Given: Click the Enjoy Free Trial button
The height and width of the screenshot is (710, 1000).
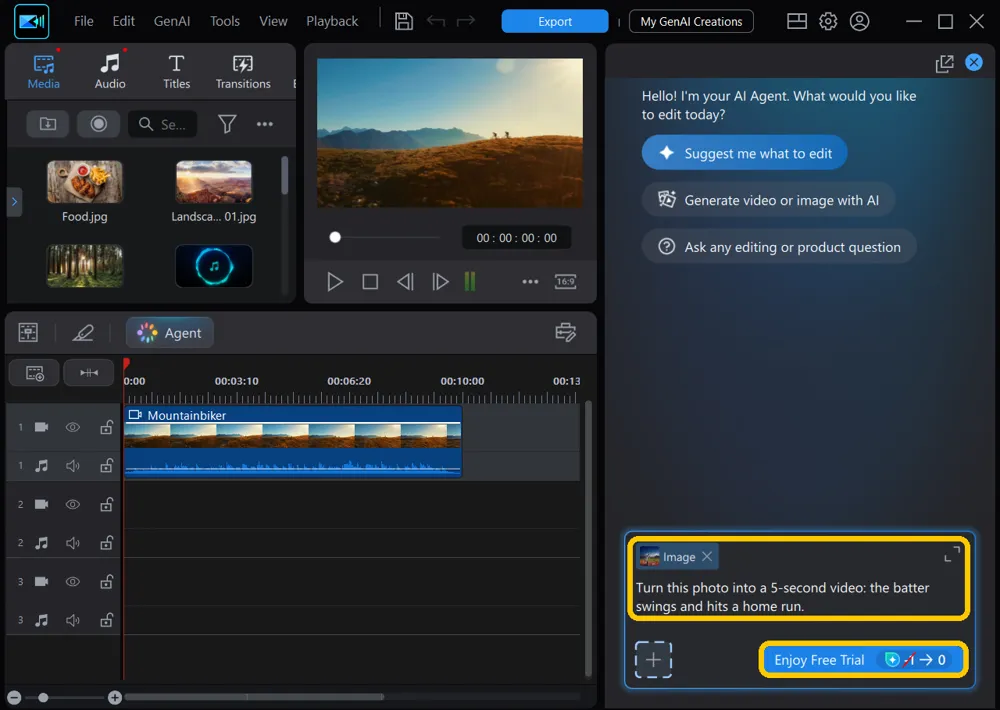Looking at the screenshot, I should click(x=864, y=660).
